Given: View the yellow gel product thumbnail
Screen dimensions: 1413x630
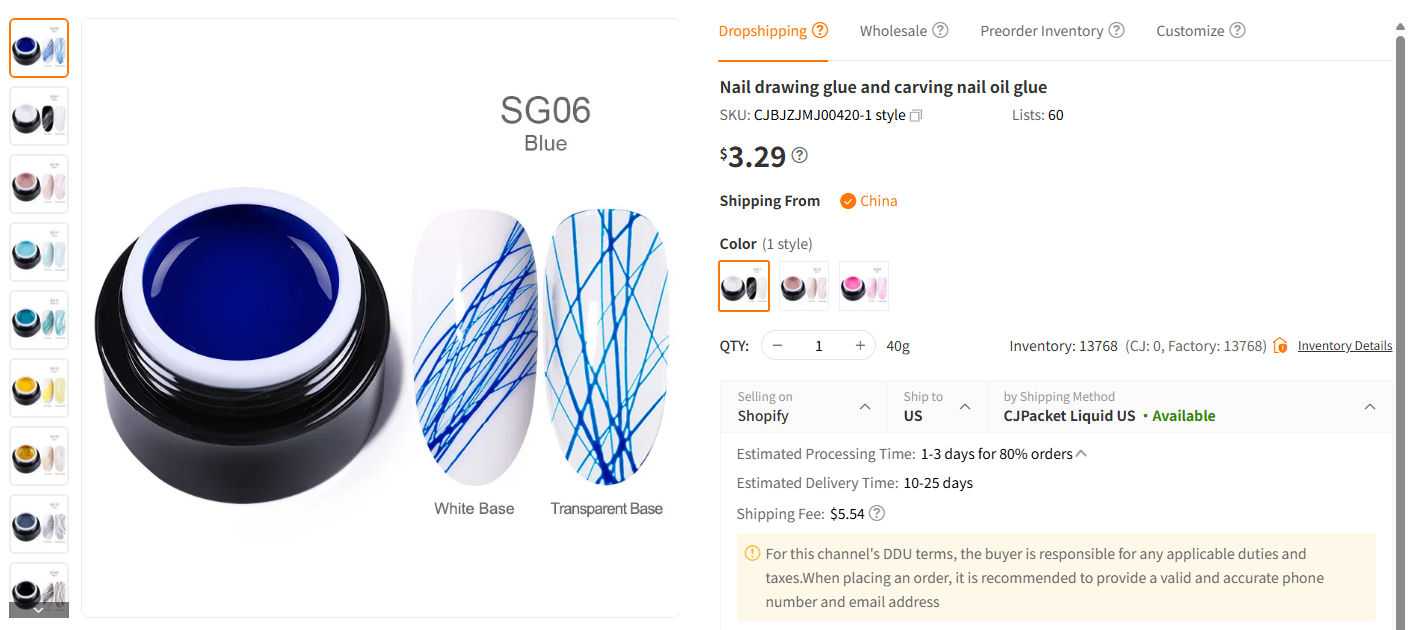Looking at the screenshot, I should tap(39, 388).
